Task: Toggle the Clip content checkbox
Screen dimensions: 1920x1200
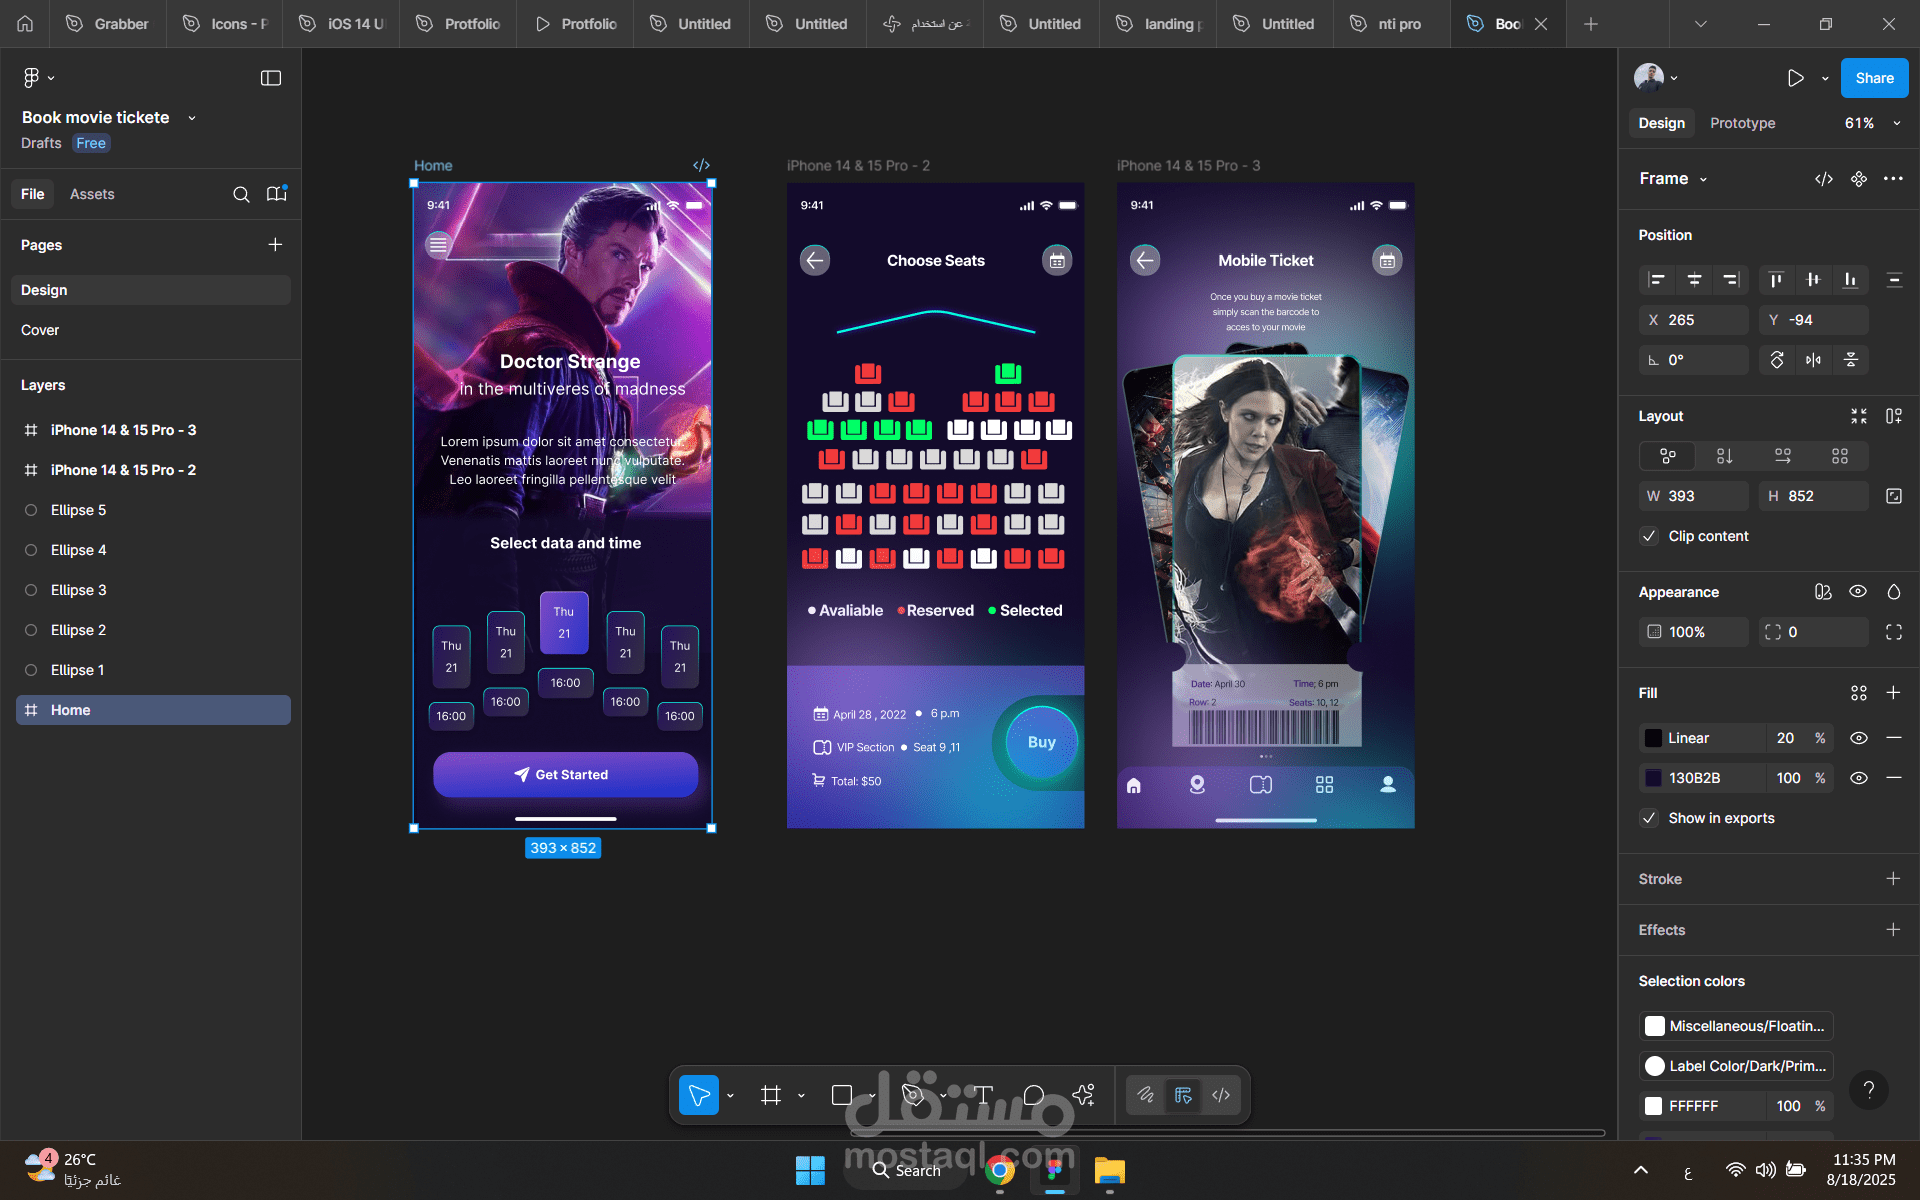Action: (1650, 536)
